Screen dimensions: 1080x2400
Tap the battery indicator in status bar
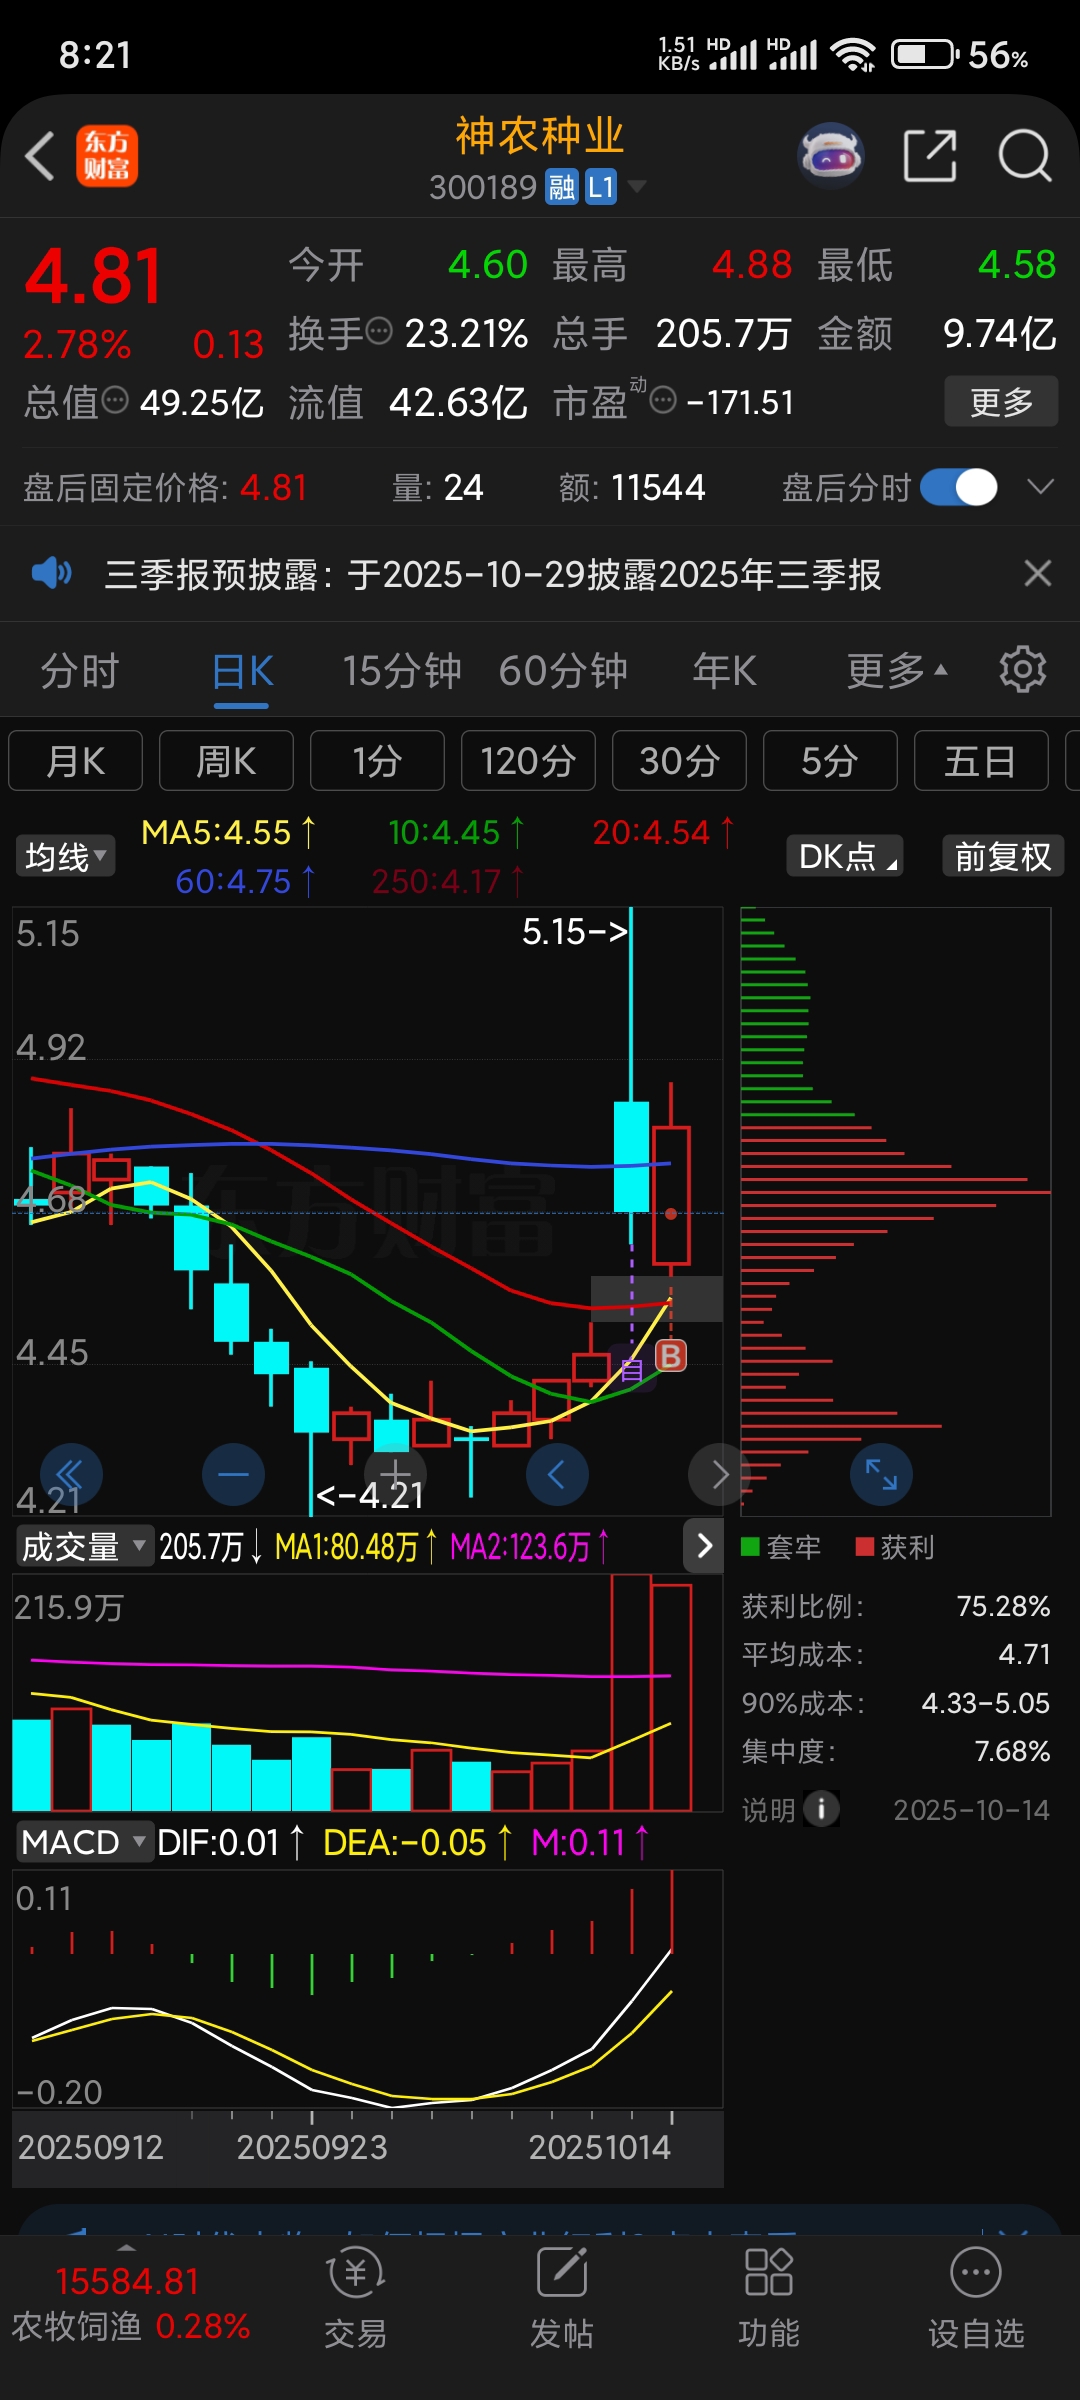925,54
